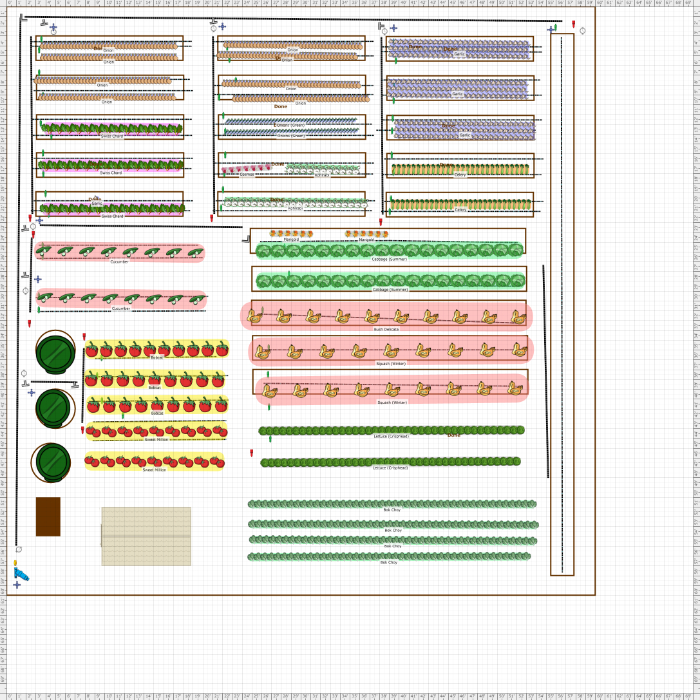Select the topmost purple Garlic bed
Image resolution: width=700 pixels, height=700 pixels.
coord(460,49)
